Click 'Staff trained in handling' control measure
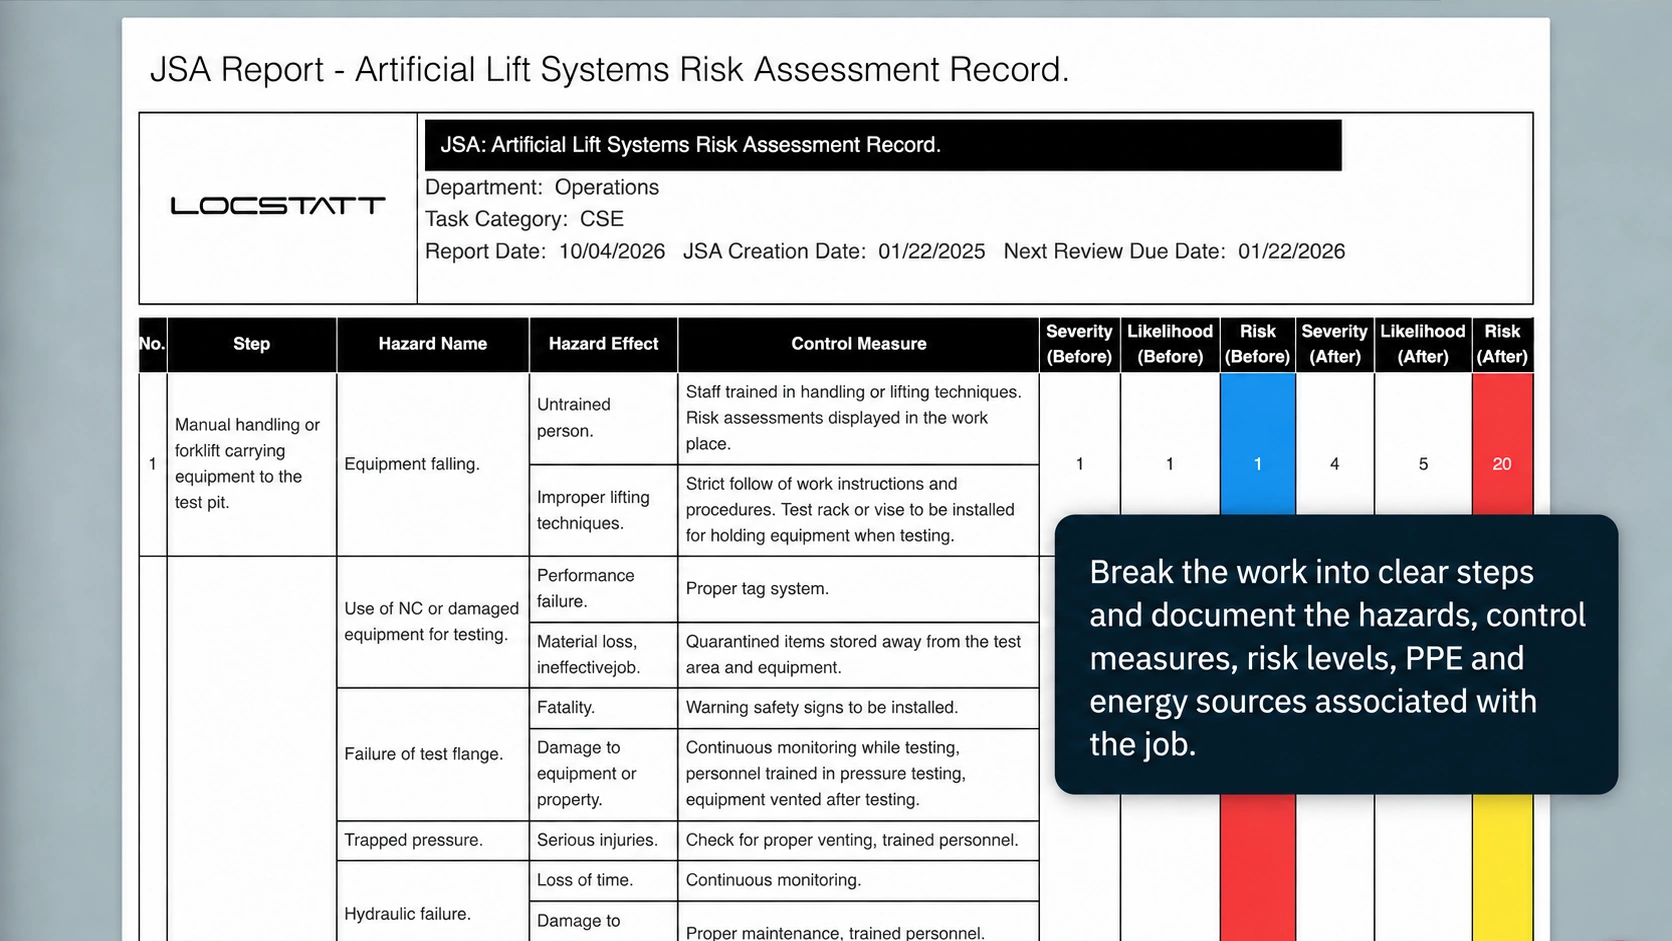The width and height of the screenshot is (1672, 941). tap(859, 418)
